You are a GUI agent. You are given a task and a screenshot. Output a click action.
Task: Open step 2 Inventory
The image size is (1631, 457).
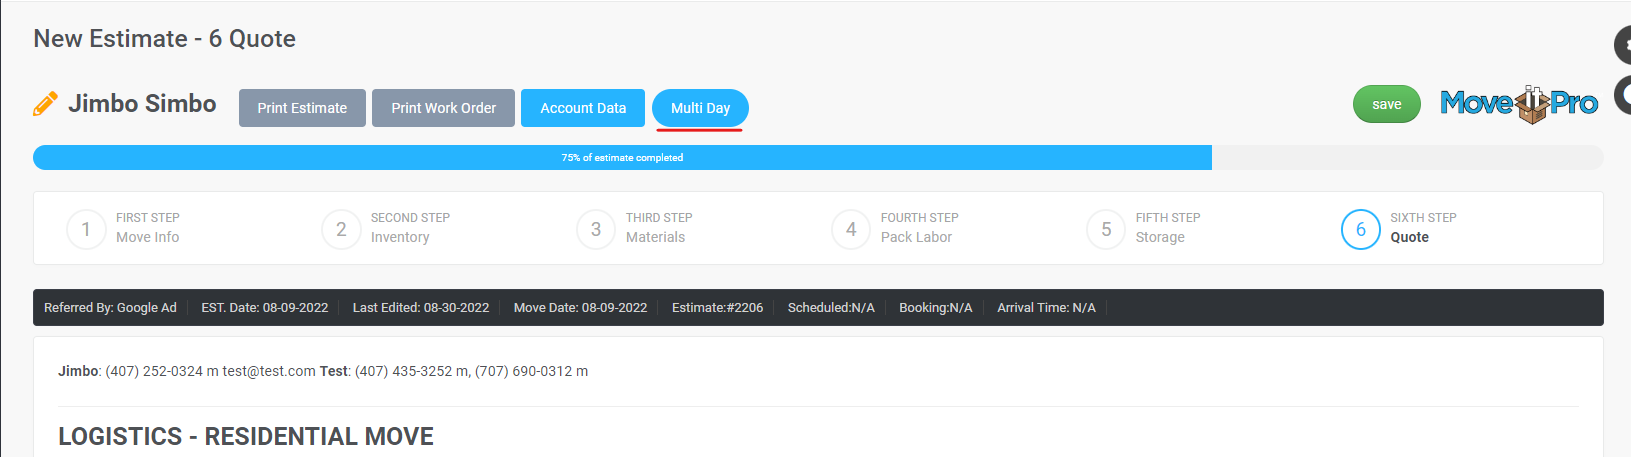pos(342,229)
